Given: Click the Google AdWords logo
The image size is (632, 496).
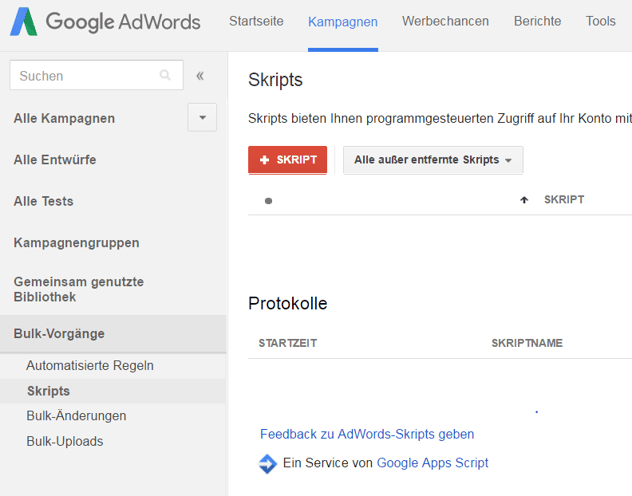Looking at the screenshot, I should [x=105, y=21].
